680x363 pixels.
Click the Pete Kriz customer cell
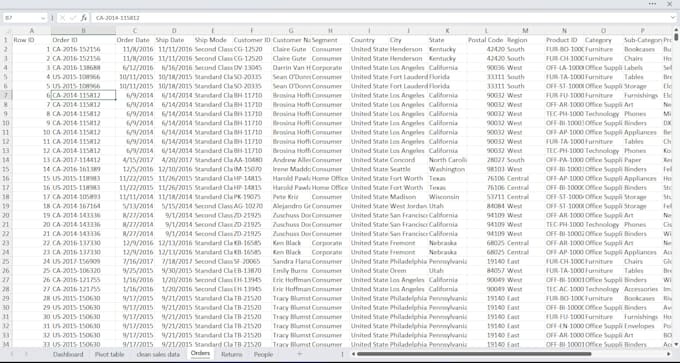[x=291, y=197]
